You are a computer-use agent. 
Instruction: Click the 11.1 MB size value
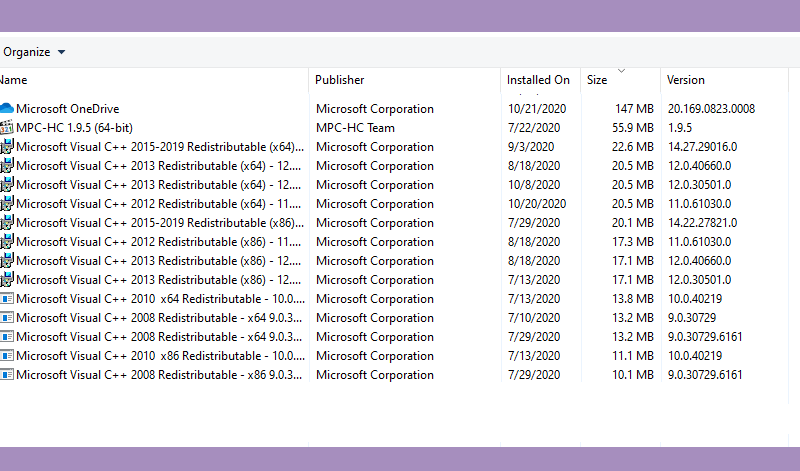click(x=633, y=356)
